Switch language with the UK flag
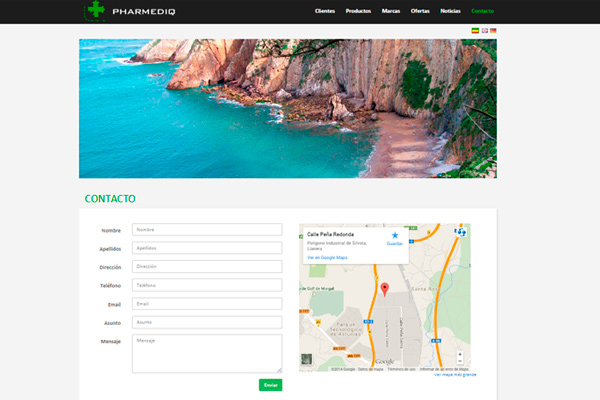The width and height of the screenshot is (600, 400). (484, 31)
